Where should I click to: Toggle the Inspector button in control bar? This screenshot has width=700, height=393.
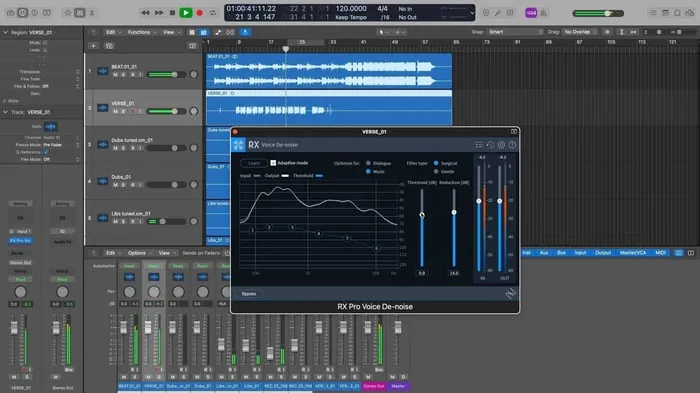tap(22, 13)
